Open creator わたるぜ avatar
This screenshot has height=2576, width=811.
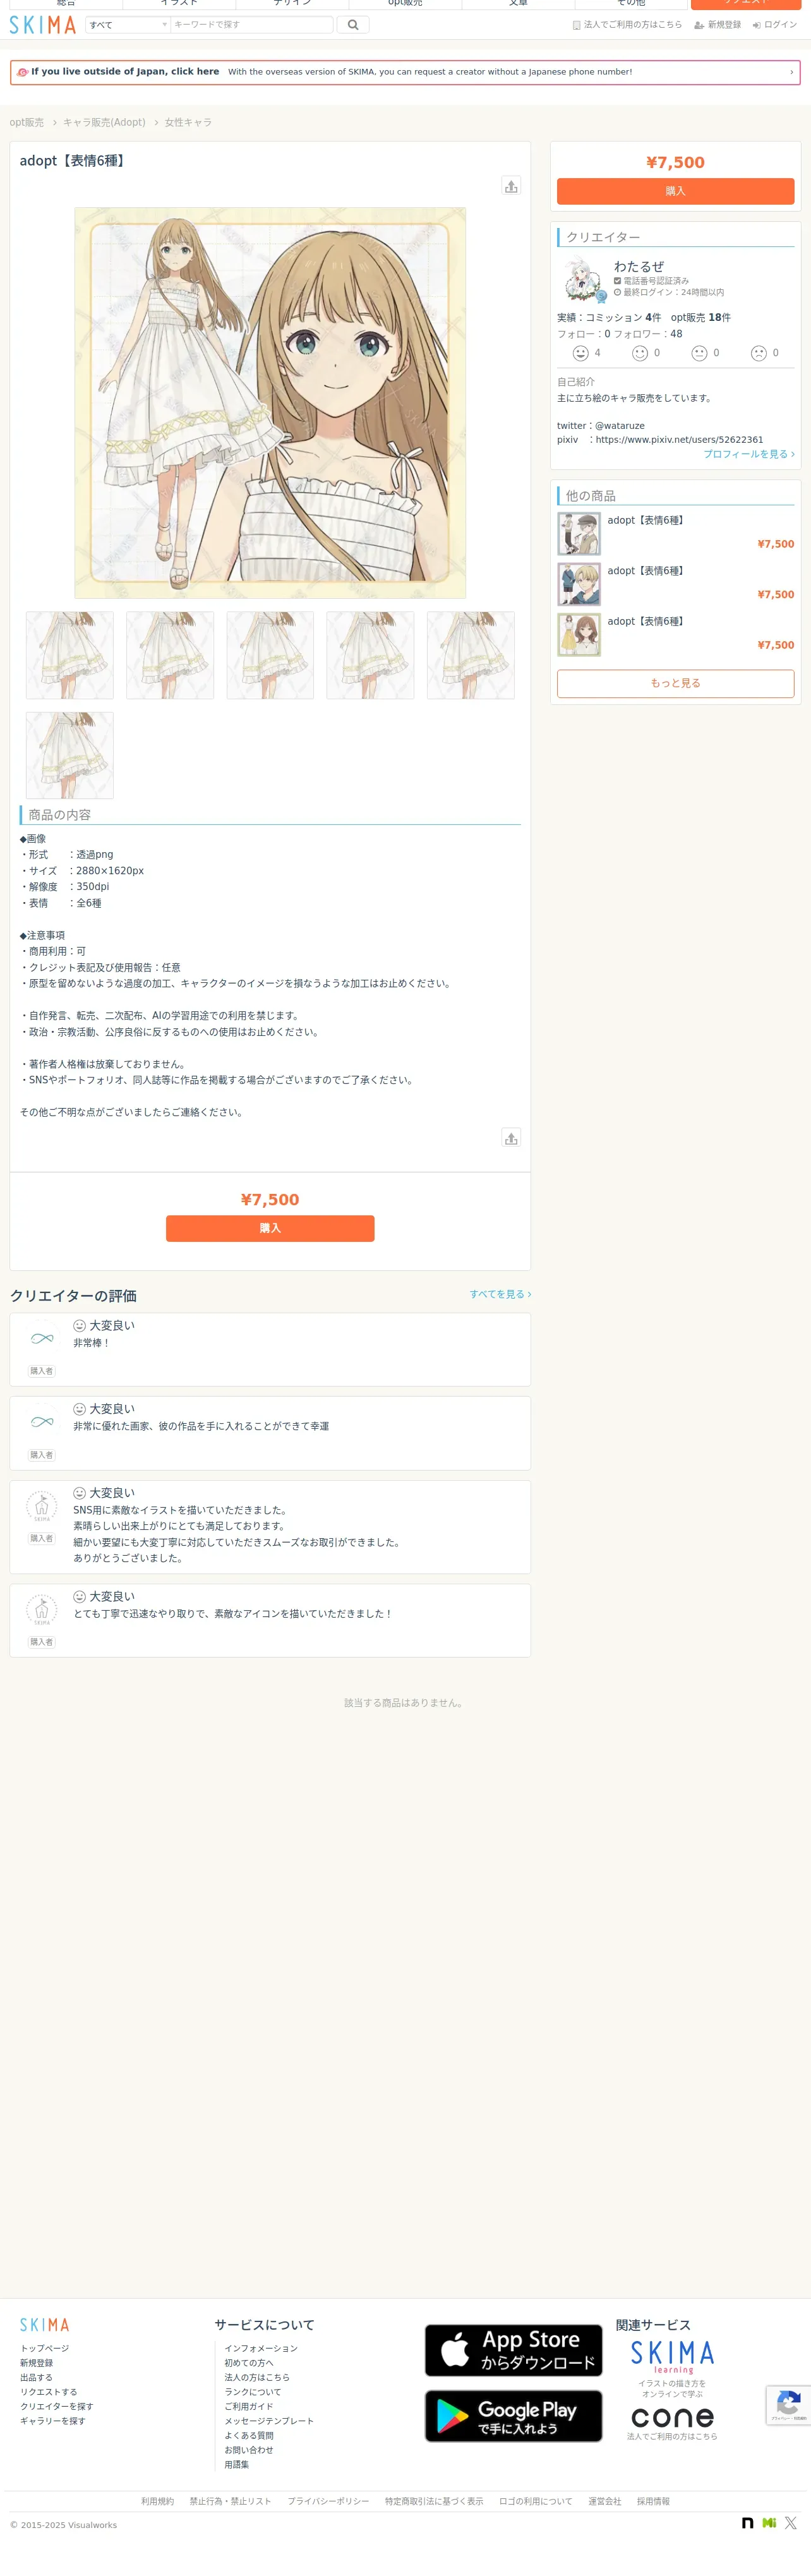tap(582, 280)
